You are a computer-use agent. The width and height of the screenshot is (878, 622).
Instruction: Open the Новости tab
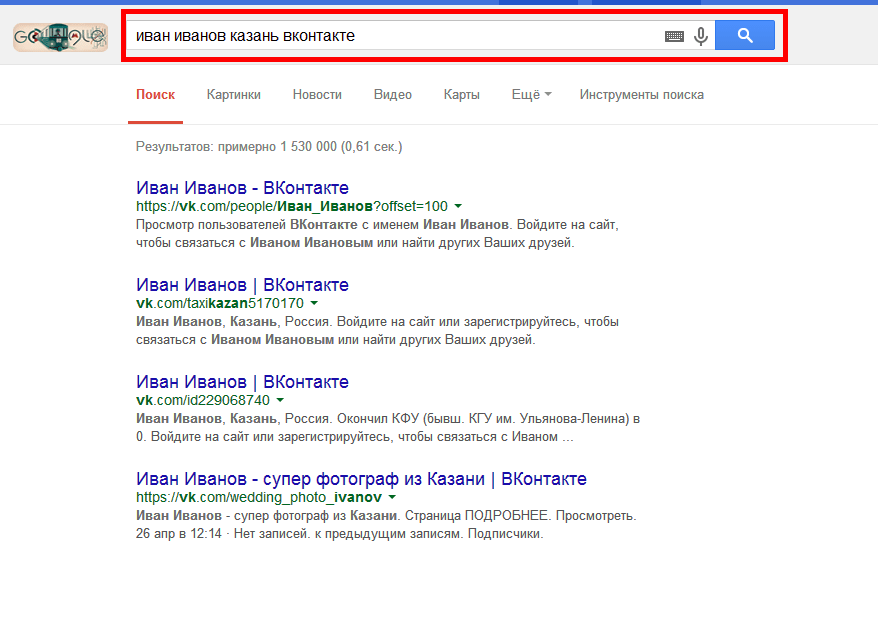317,95
